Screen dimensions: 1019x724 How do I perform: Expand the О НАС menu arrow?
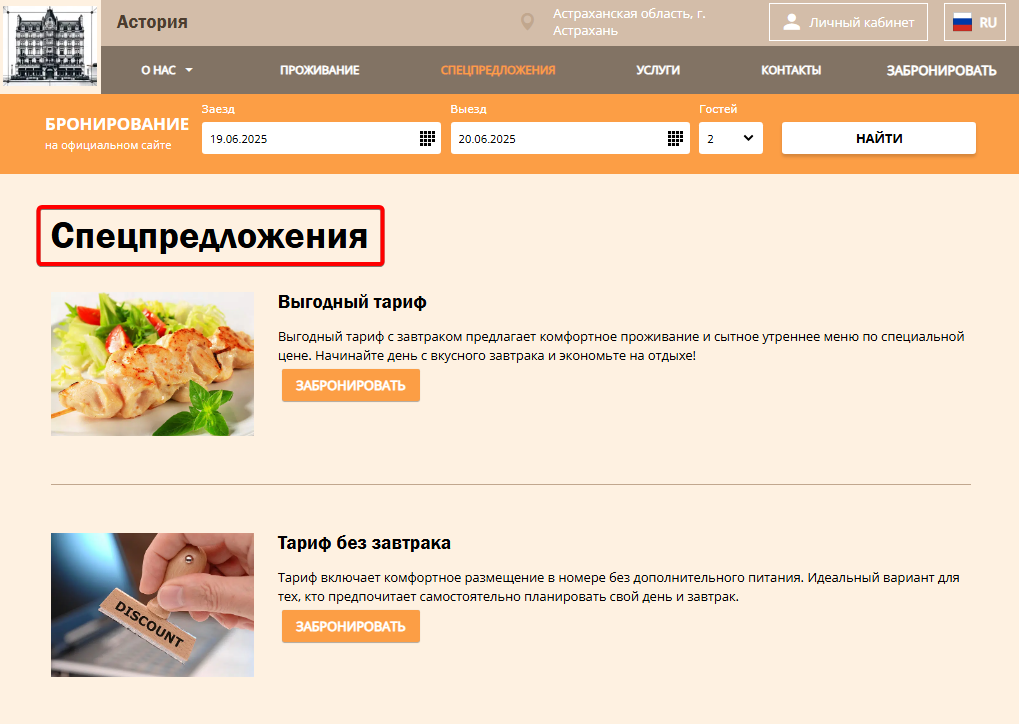(x=189, y=70)
